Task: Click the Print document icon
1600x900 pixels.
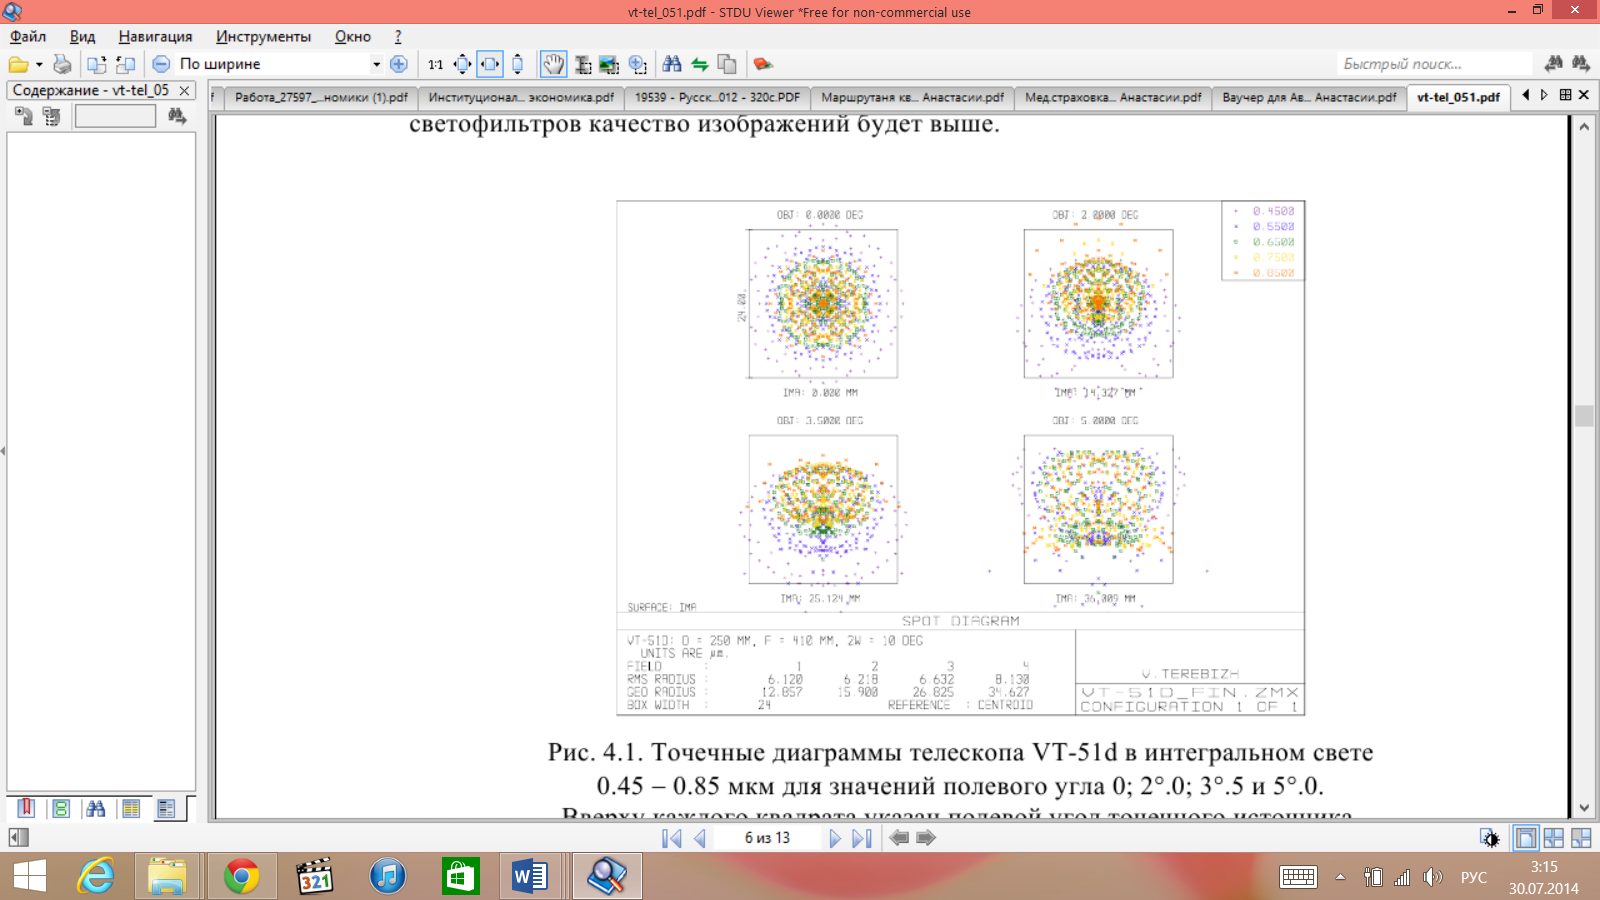Action: click(x=62, y=64)
